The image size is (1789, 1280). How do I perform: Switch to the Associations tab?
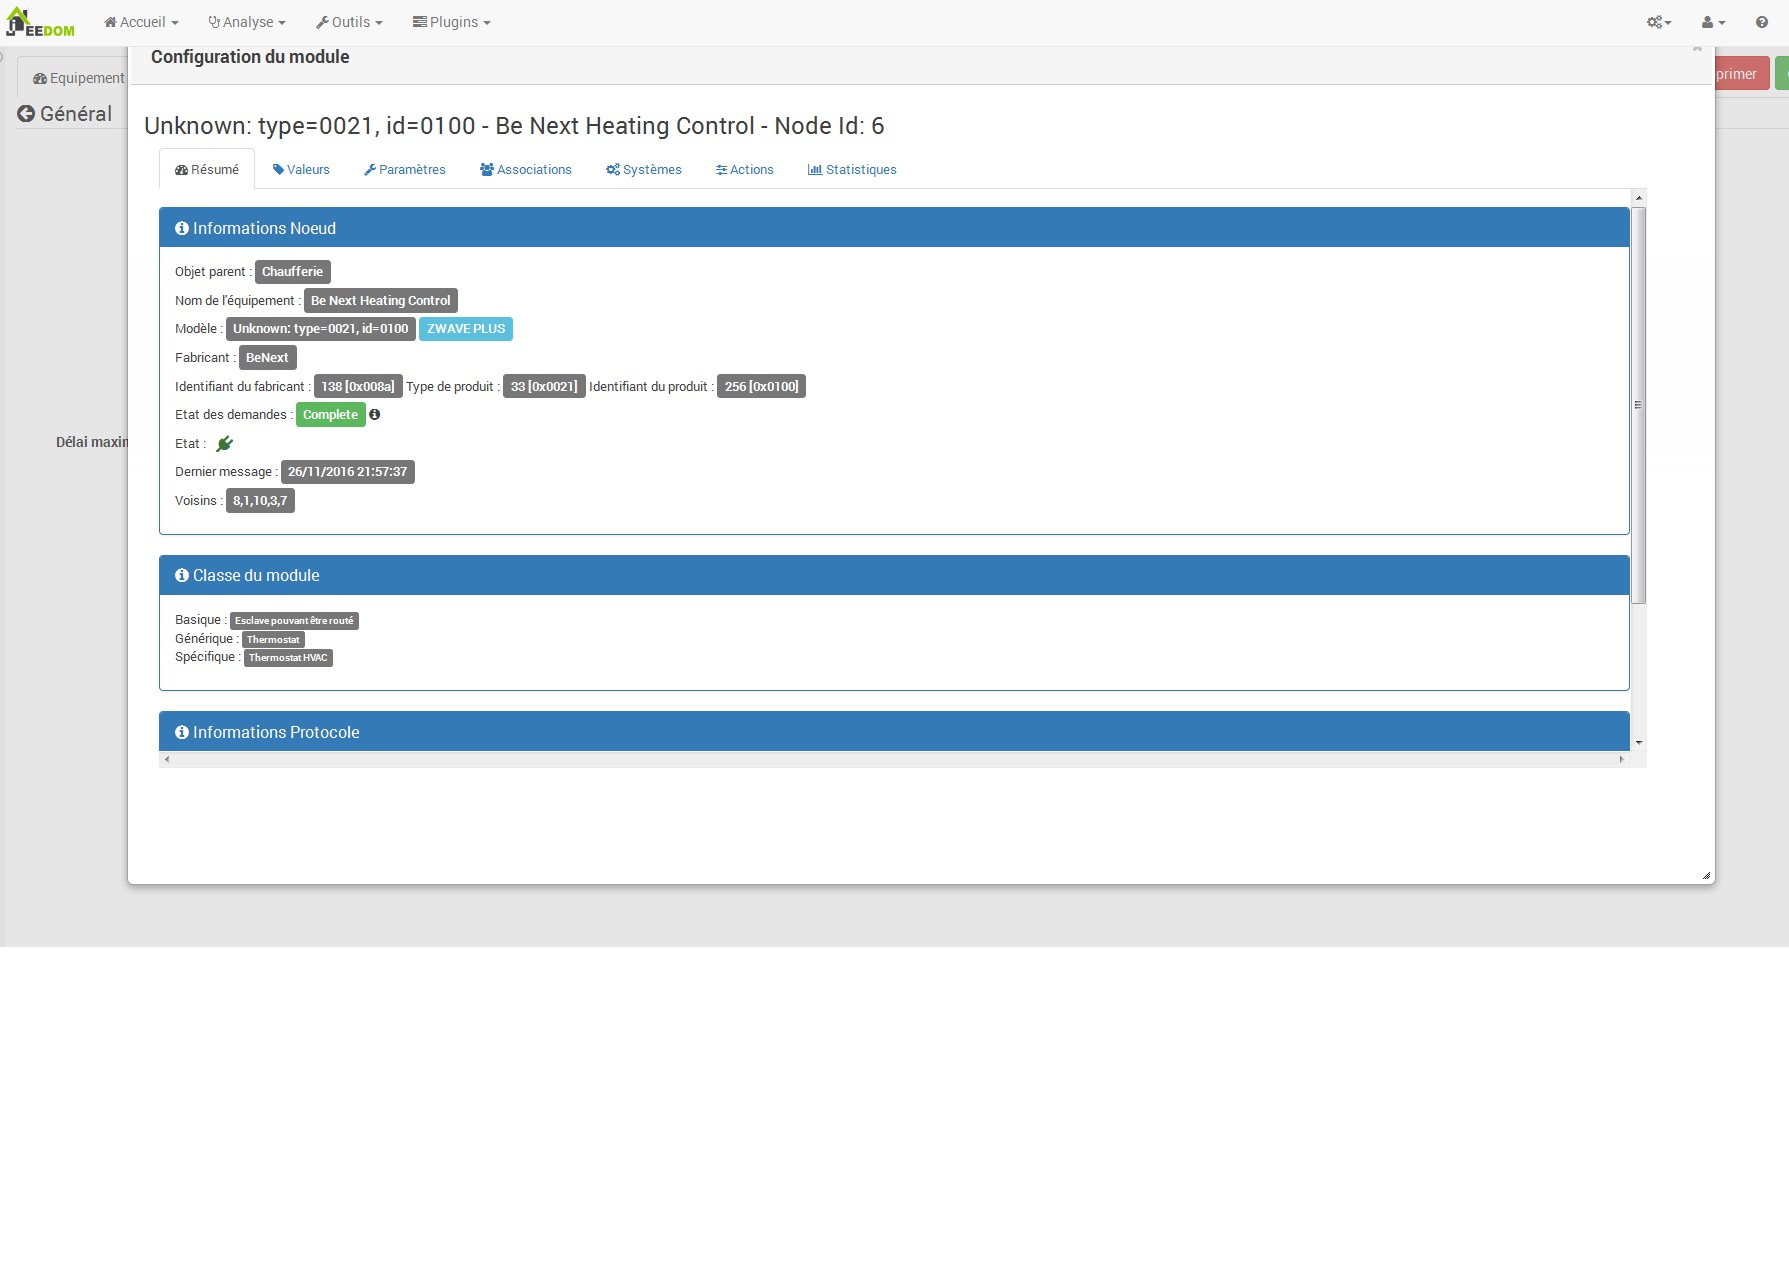526,169
